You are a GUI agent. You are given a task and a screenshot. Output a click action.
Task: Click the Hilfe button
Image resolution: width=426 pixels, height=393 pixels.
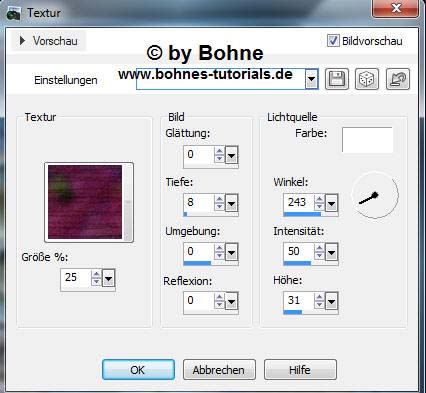(x=300, y=370)
